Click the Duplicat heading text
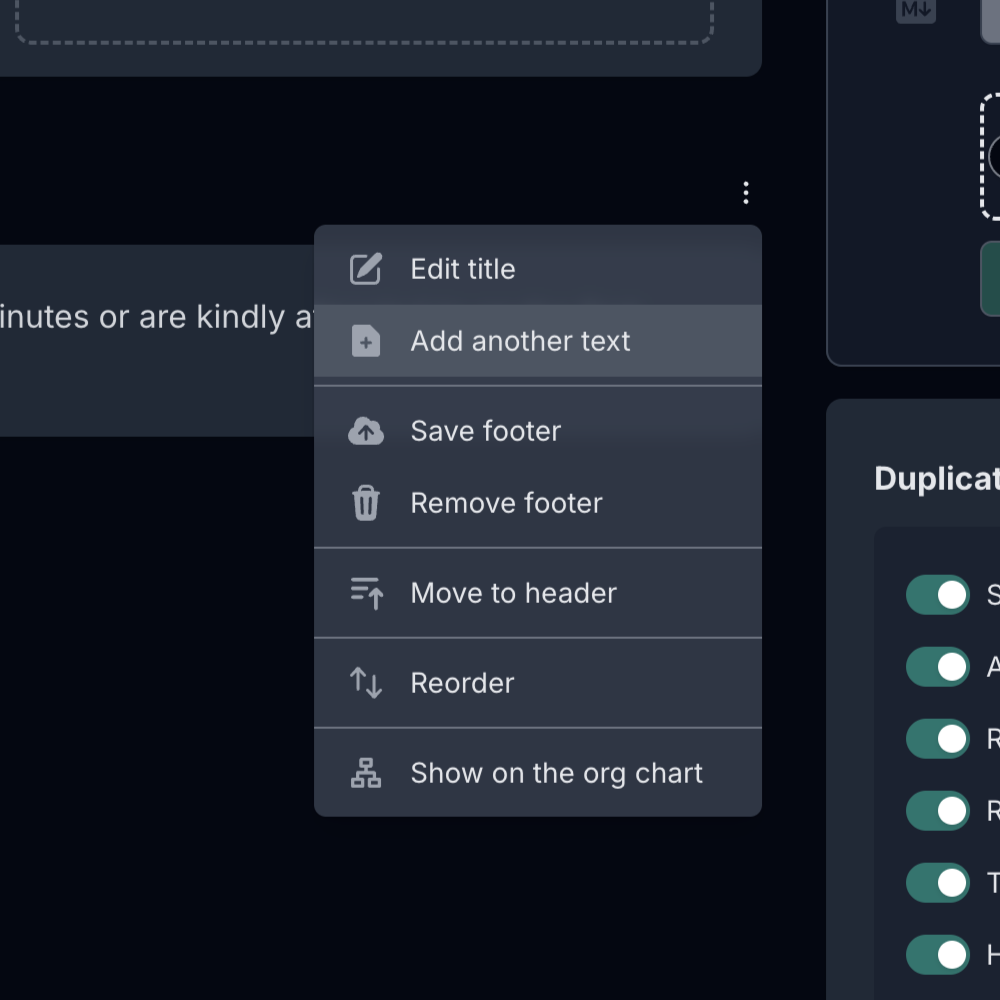The image size is (1000, 1000). point(937,478)
